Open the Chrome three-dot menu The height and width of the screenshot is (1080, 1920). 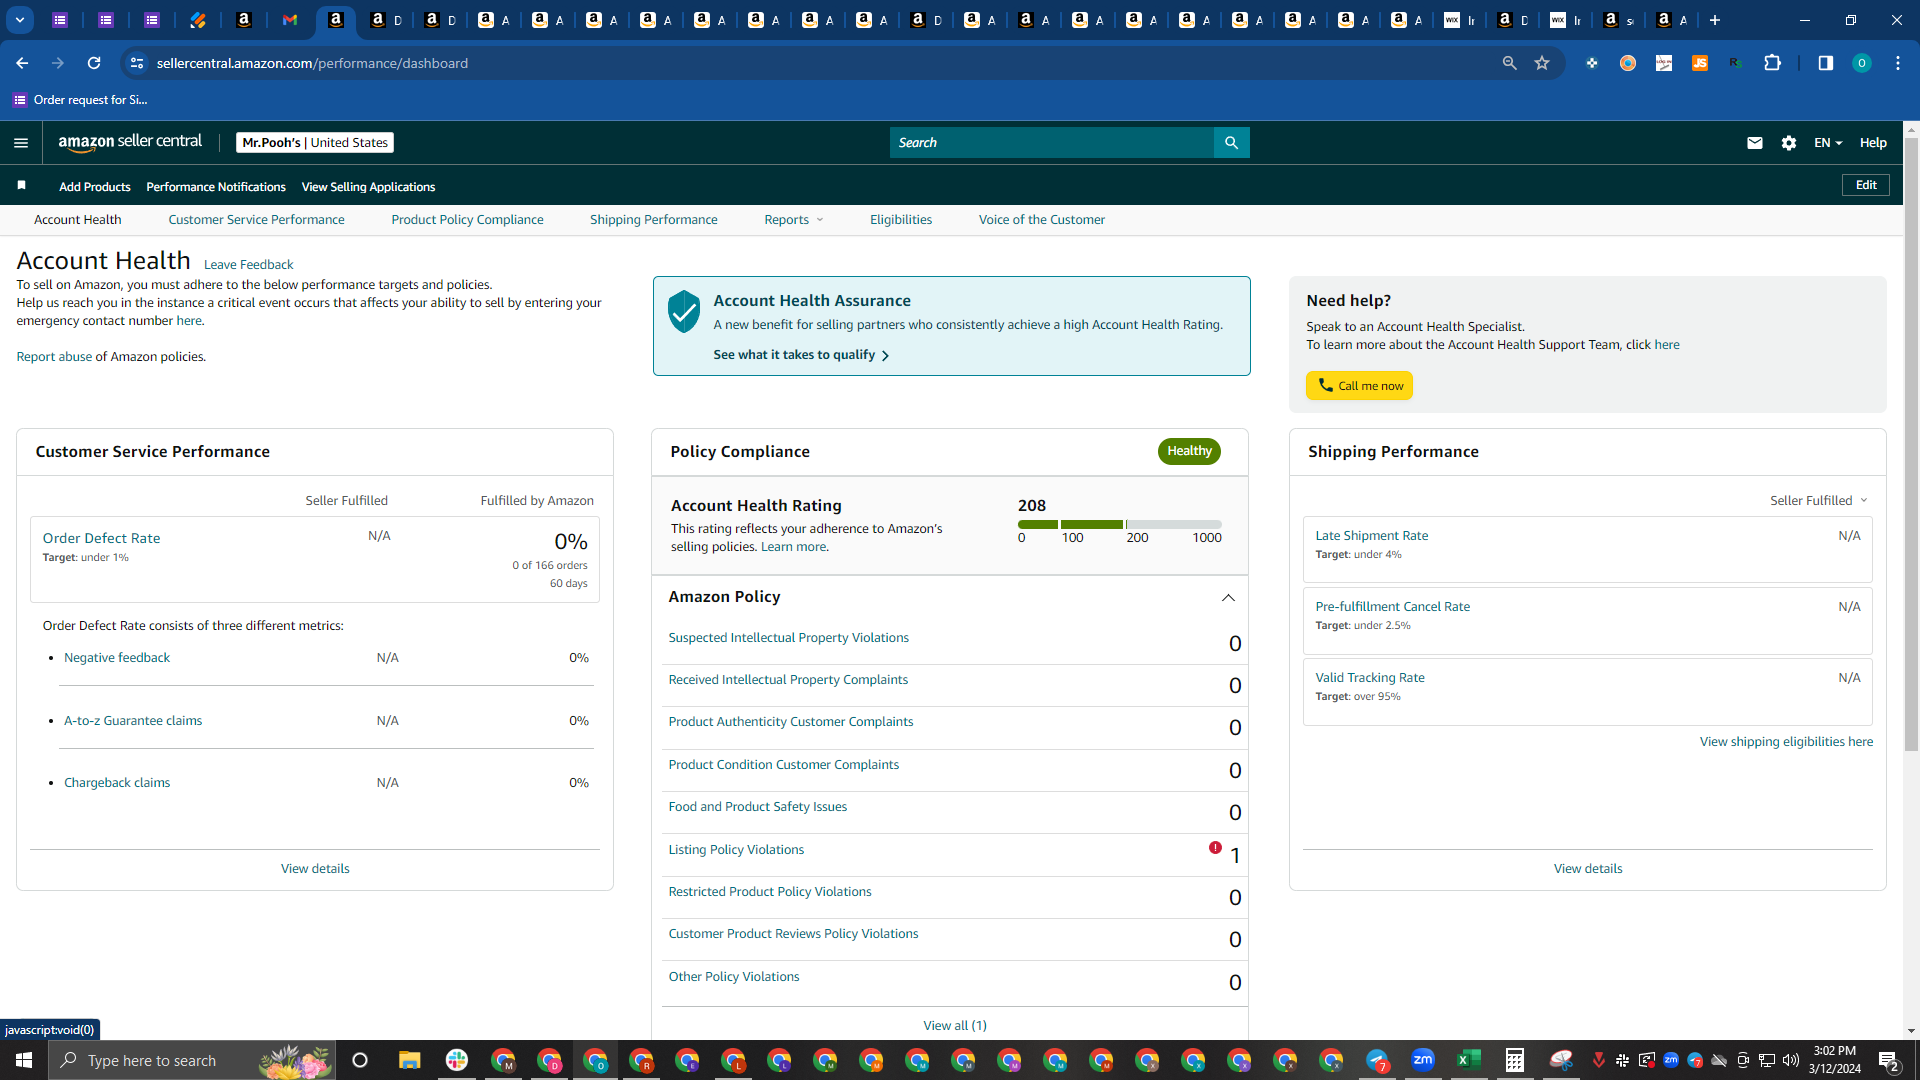click(1898, 63)
